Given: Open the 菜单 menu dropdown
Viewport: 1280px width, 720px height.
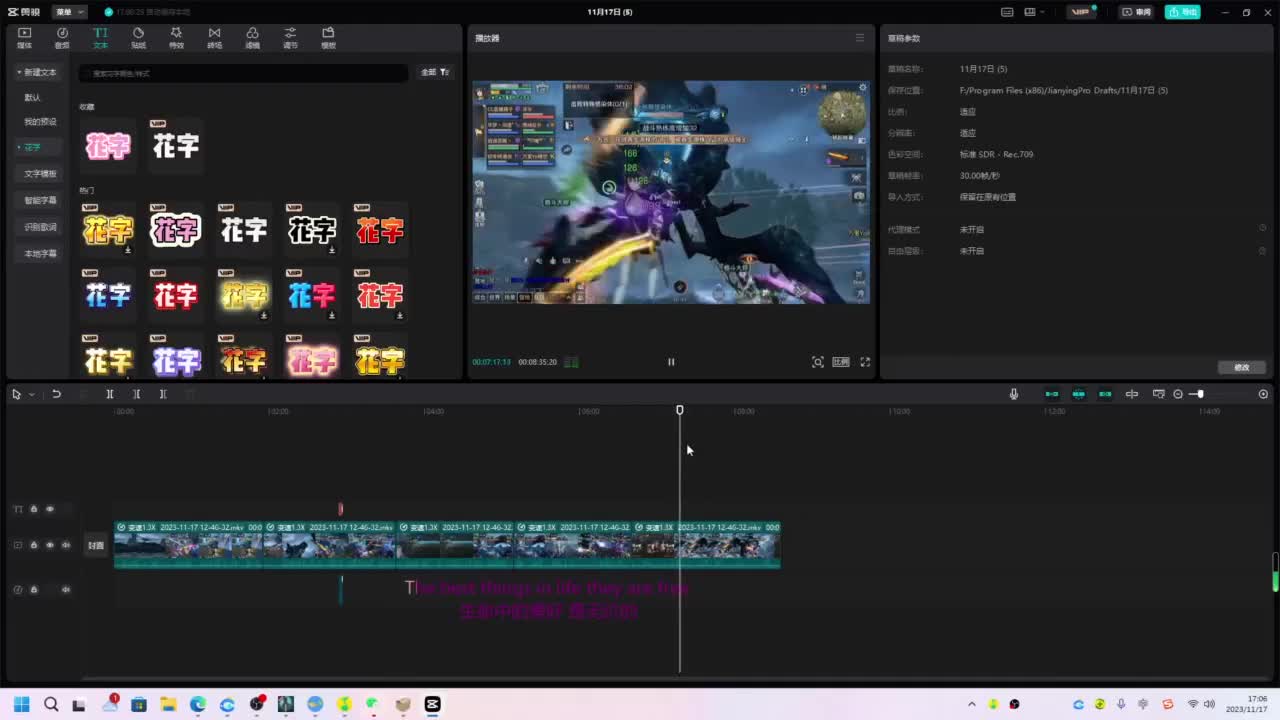Looking at the screenshot, I should (70, 12).
